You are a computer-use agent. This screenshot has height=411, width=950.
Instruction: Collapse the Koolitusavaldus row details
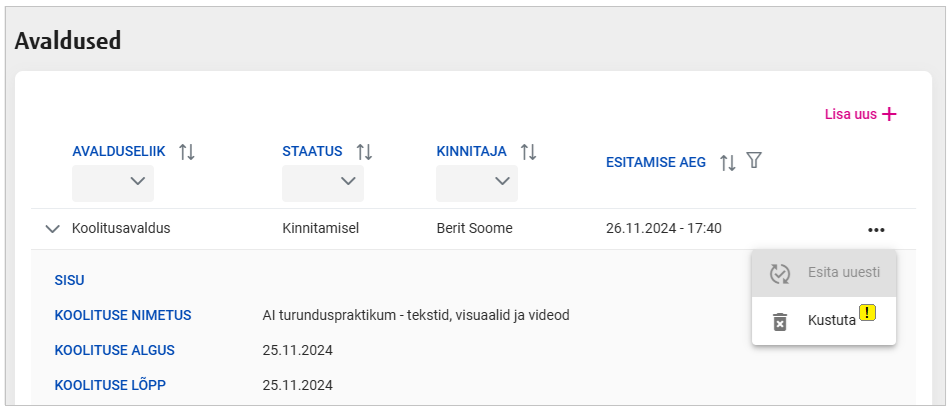tap(53, 229)
